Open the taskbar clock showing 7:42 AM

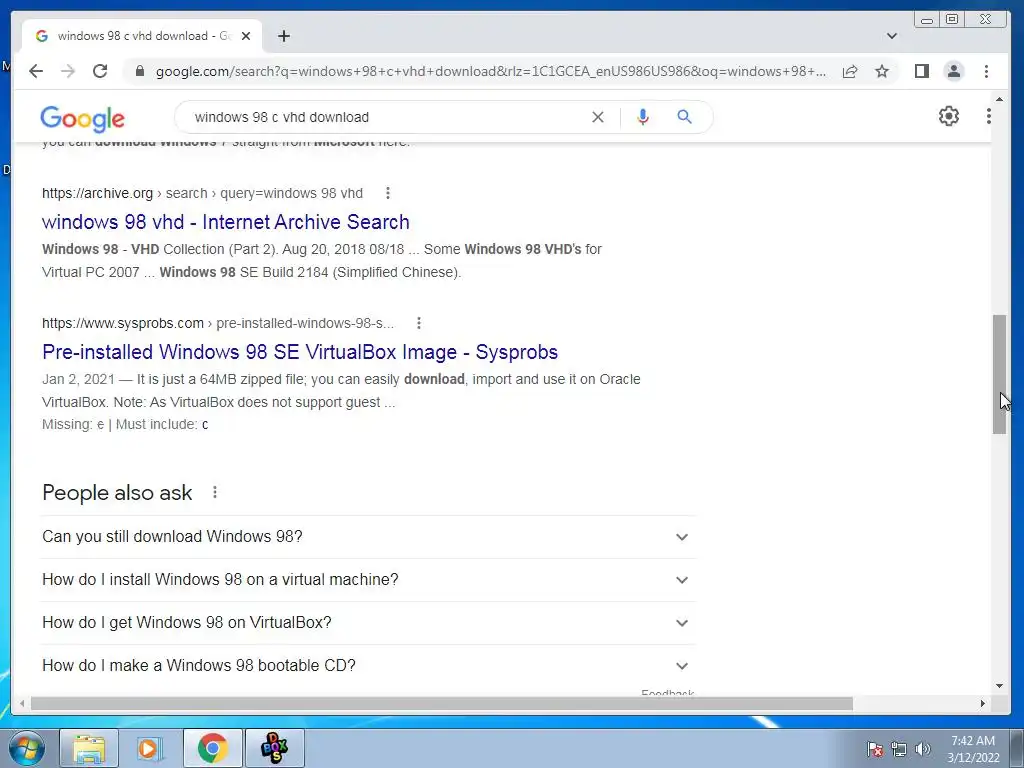[973, 749]
